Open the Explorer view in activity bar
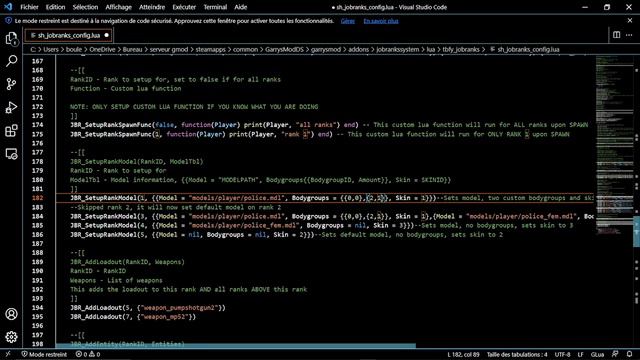The height and width of the screenshot is (360, 640). coord(11,38)
